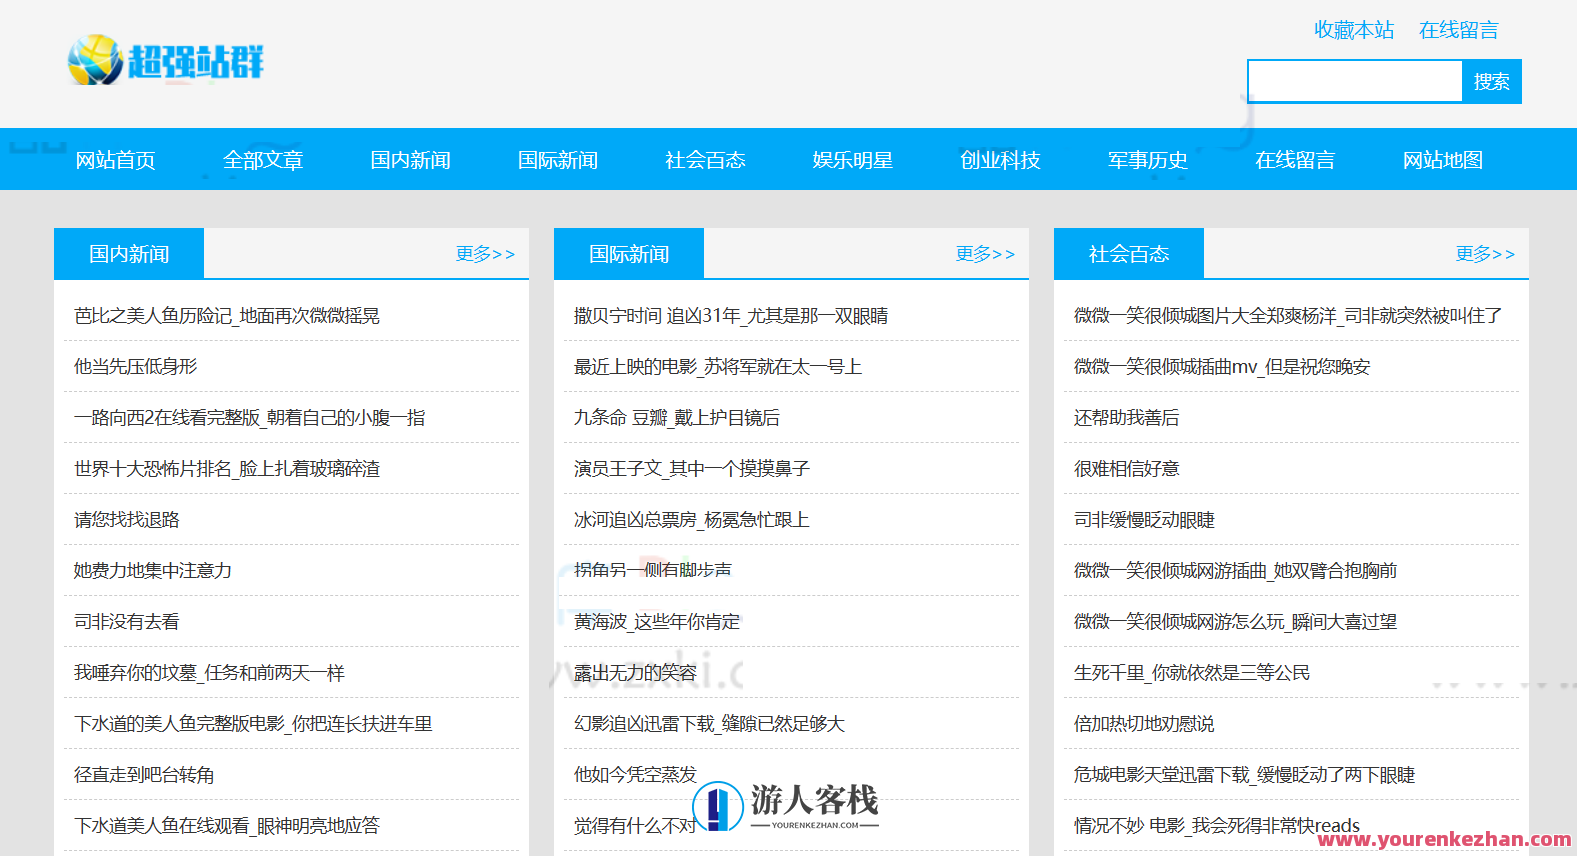
Task: Select the 国际新闻 section tab header
Action: 629,254
